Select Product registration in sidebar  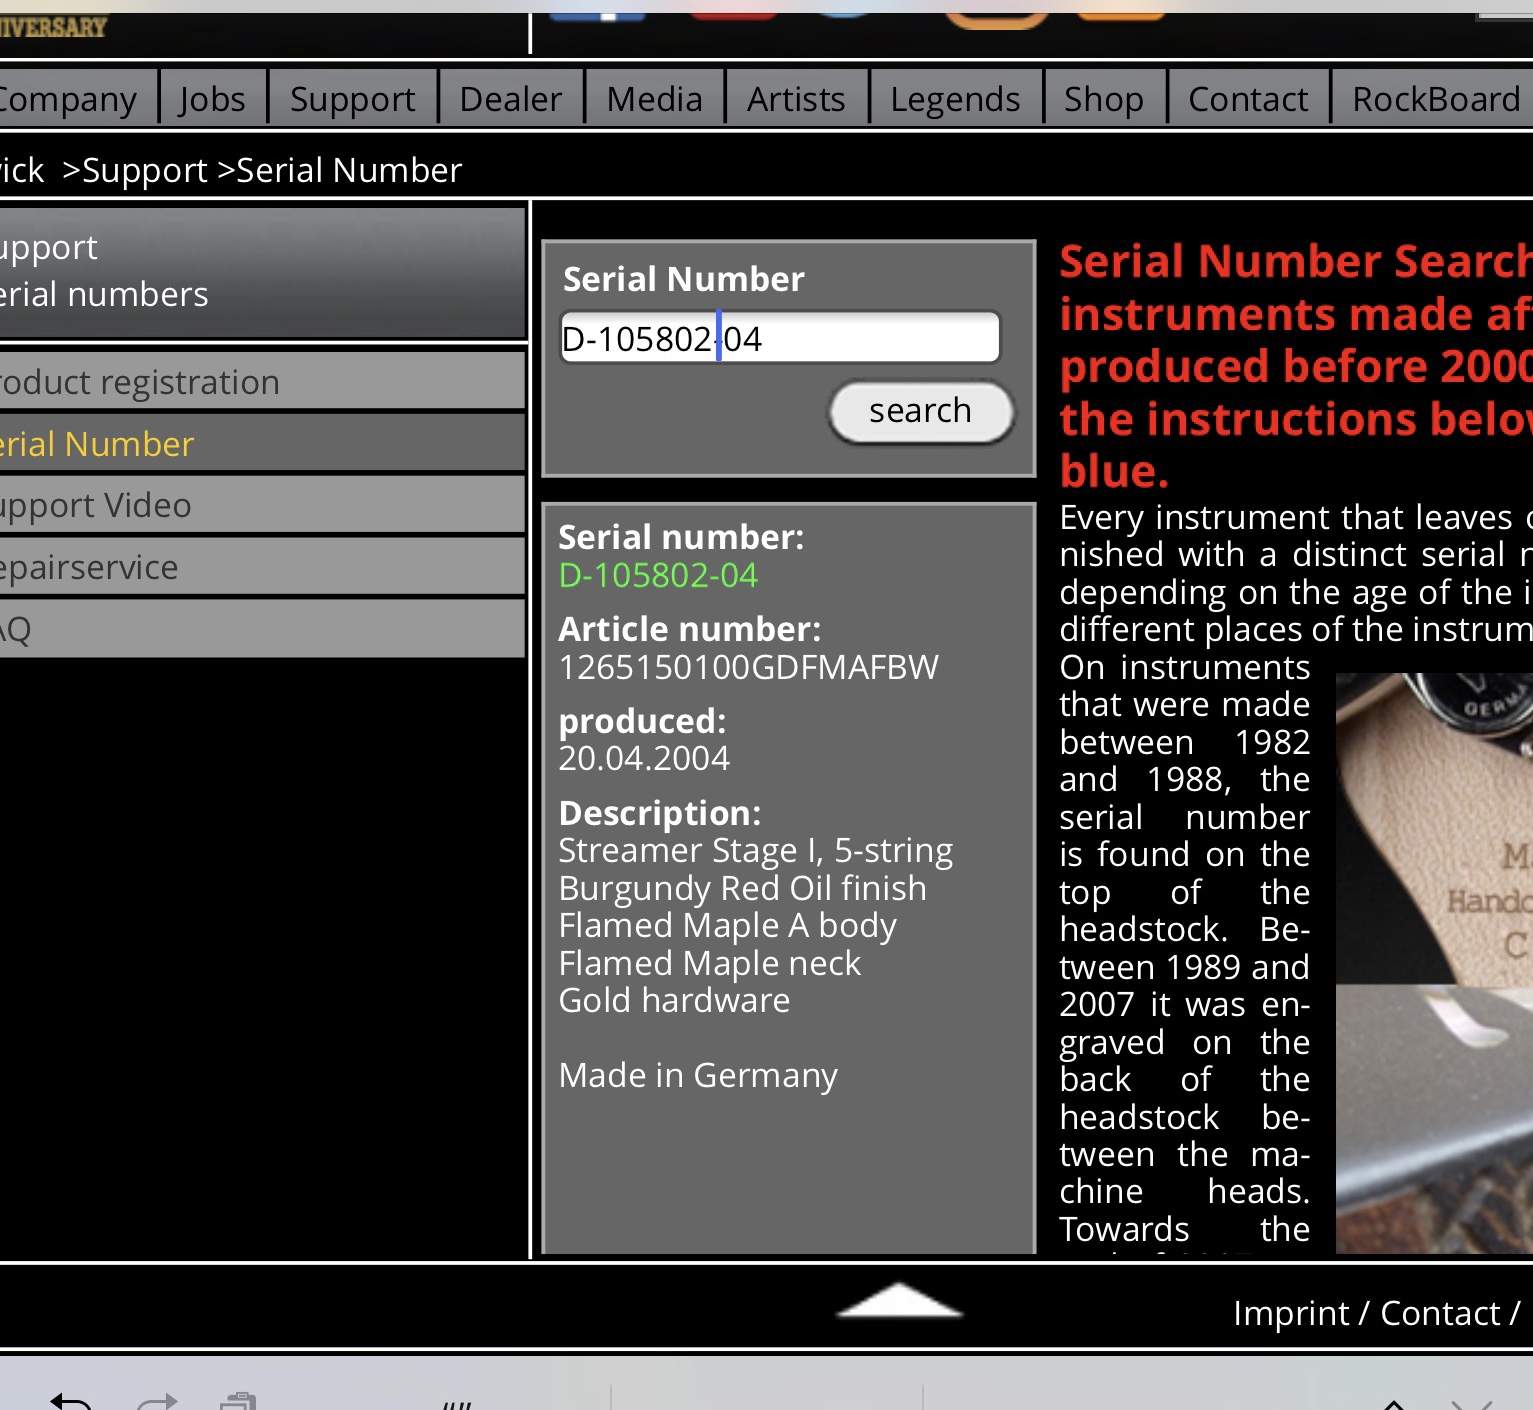click(x=262, y=382)
